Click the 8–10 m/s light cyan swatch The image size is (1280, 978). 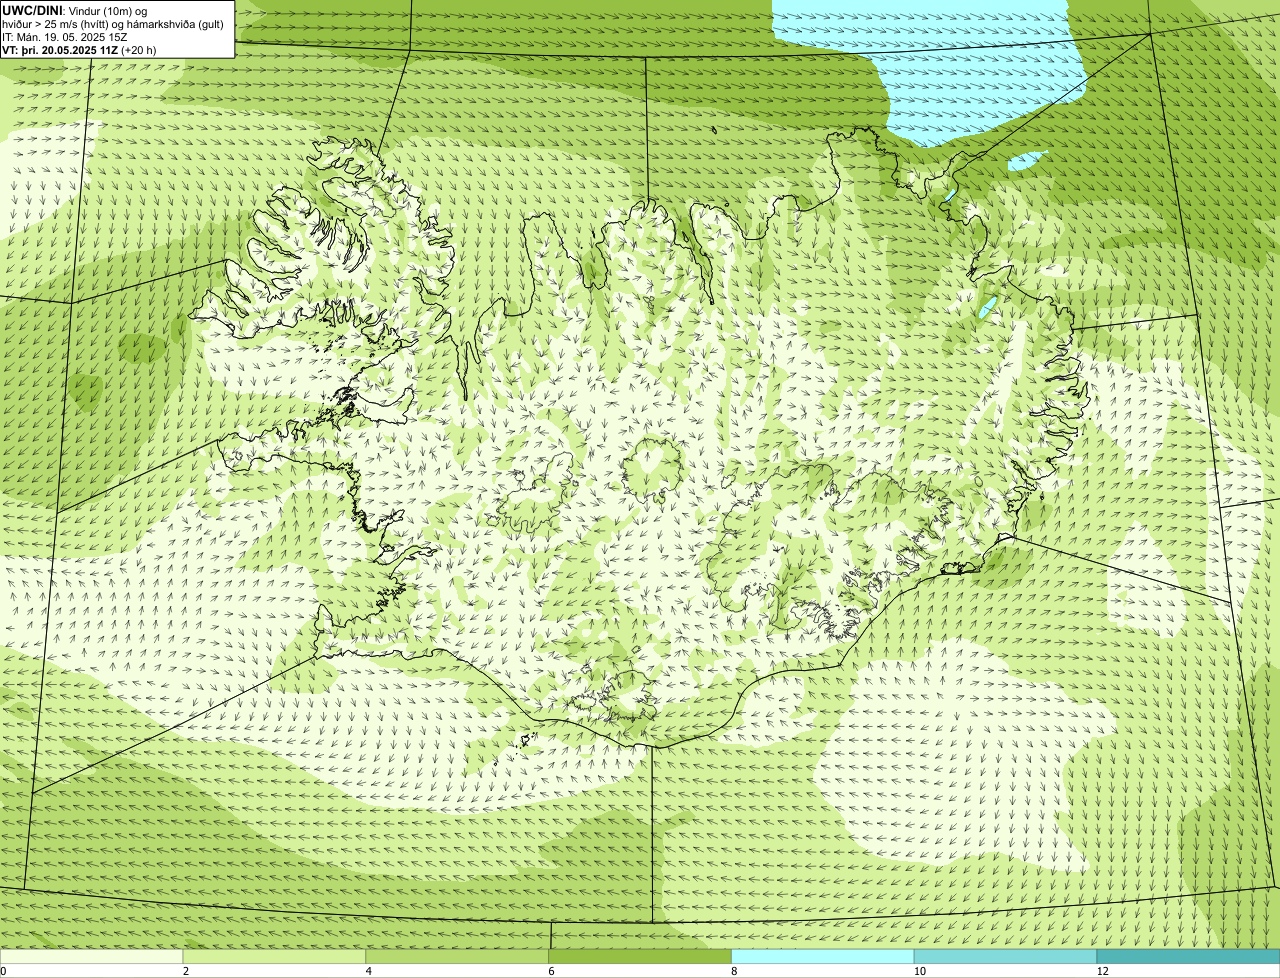coord(823,957)
